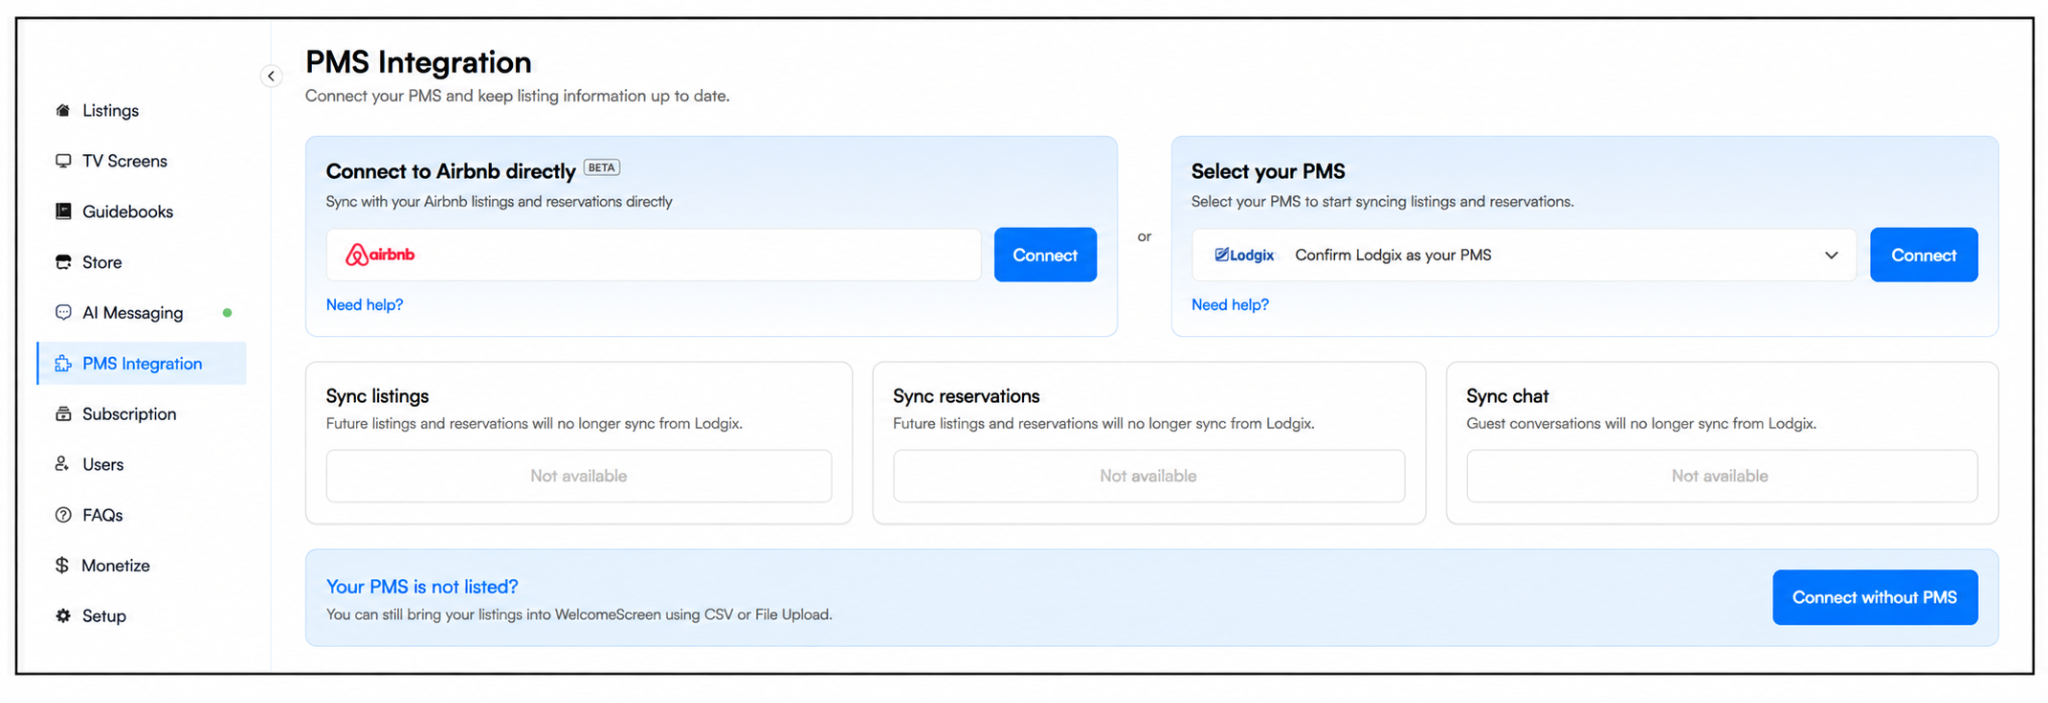Click Connect next to Lodgix PMS
This screenshot has width=2048, height=703.
click(x=1924, y=255)
